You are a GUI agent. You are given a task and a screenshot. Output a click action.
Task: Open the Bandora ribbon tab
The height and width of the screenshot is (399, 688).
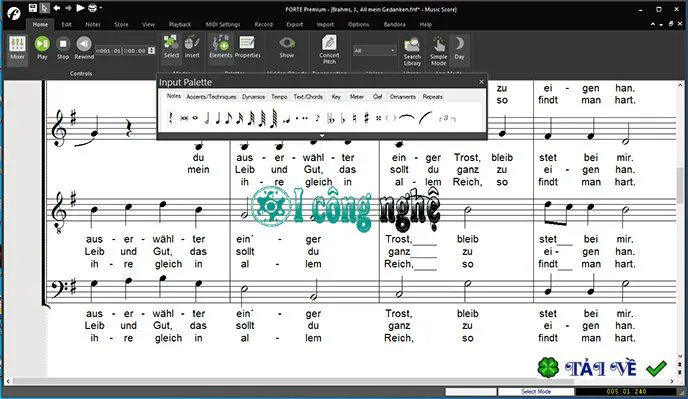394,25
